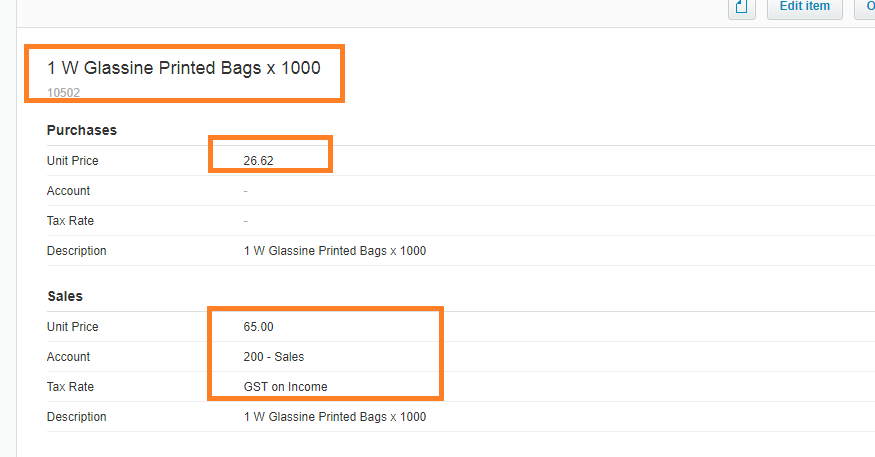Click the Sales Tax Rate label

(70, 387)
